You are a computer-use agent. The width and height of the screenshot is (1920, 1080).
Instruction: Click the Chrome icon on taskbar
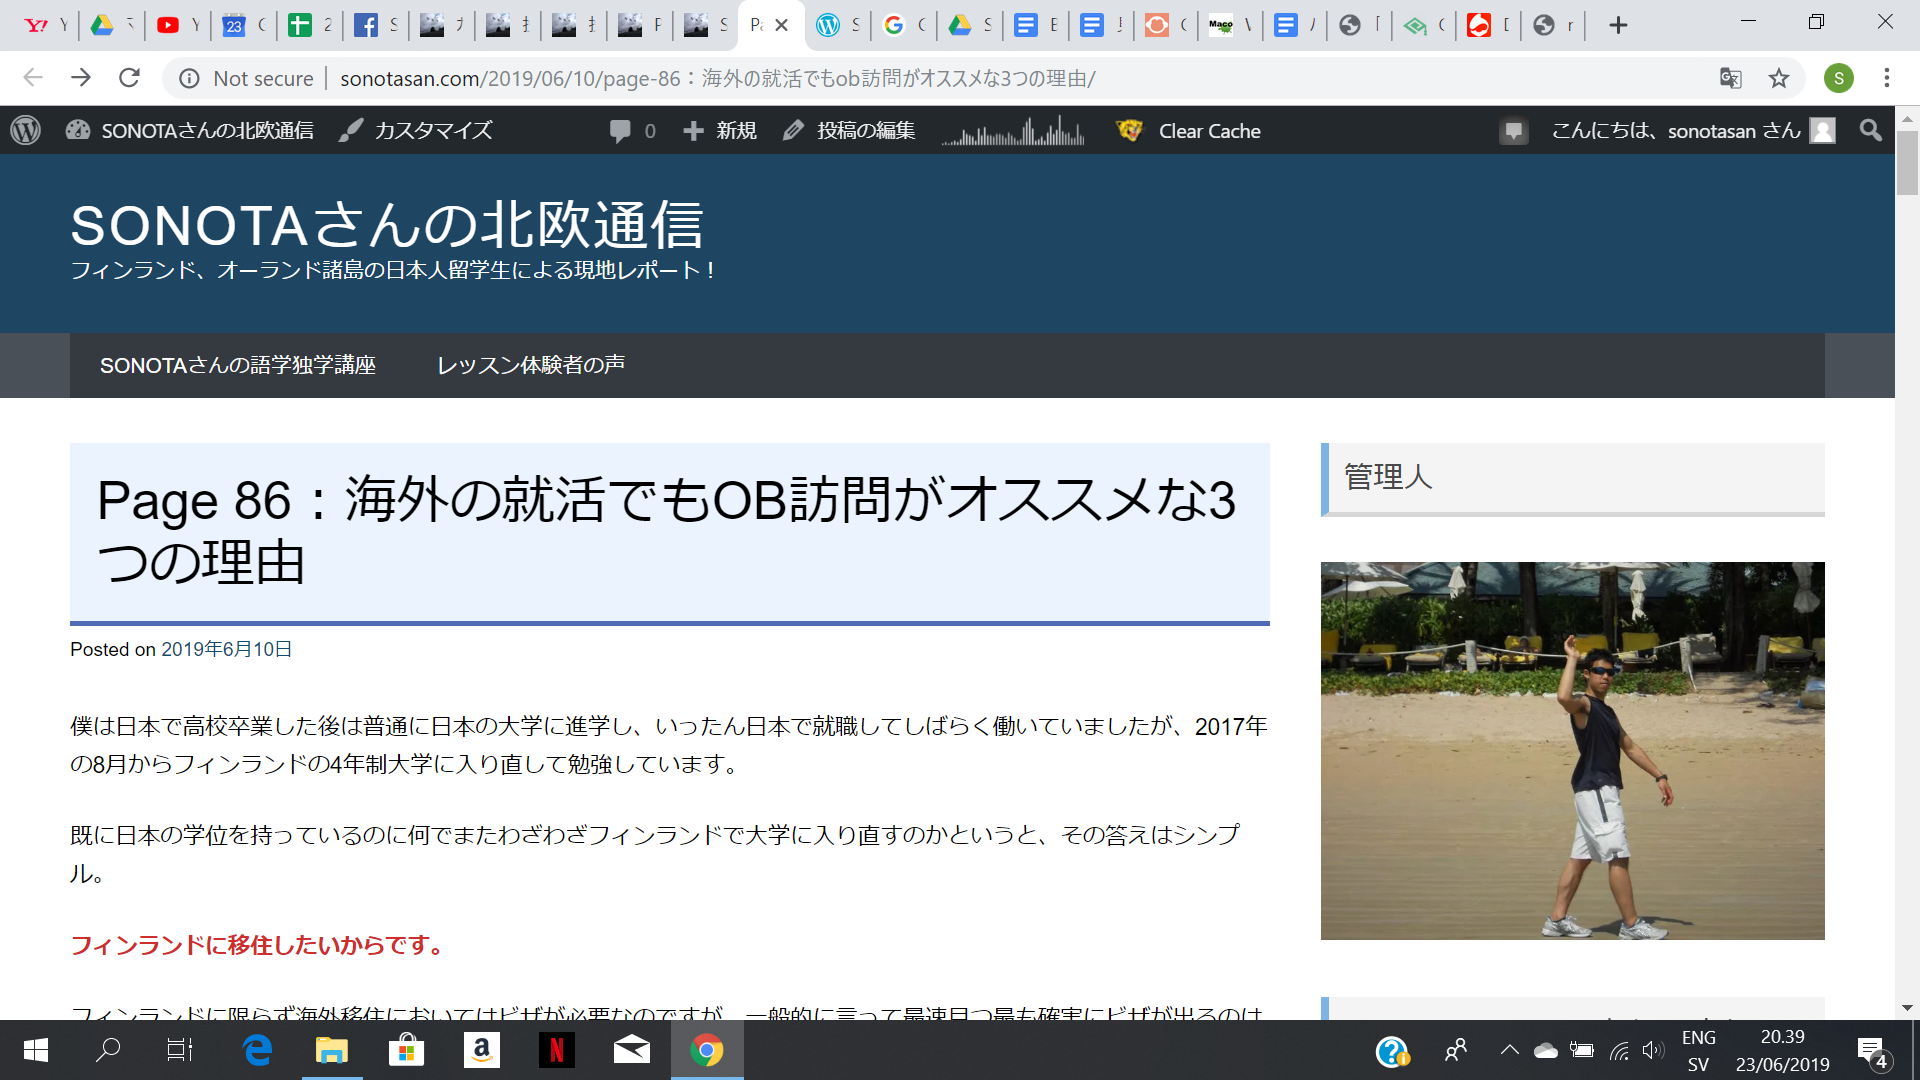point(706,1050)
